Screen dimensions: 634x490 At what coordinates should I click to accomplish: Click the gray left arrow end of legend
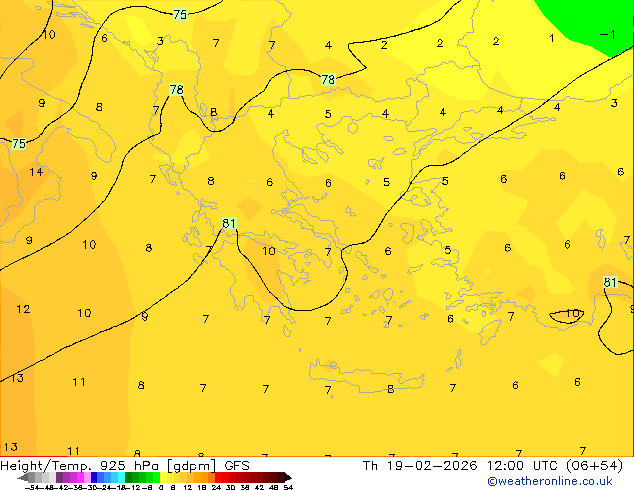click(23, 477)
